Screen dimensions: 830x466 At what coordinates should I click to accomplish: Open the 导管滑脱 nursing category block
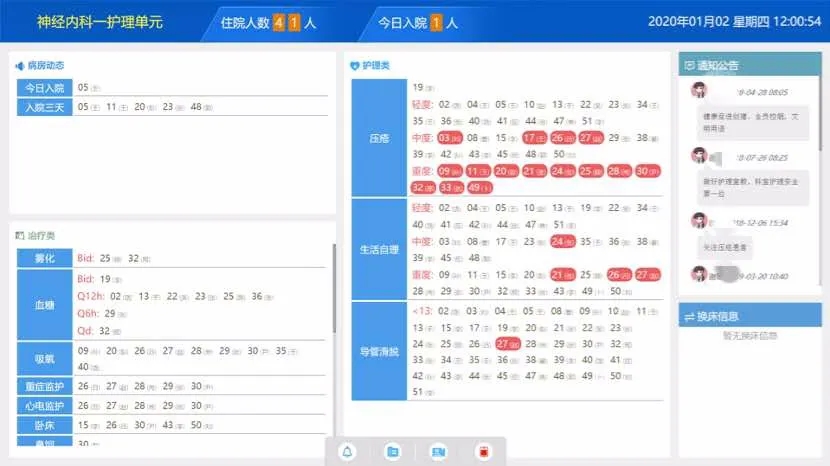point(379,351)
